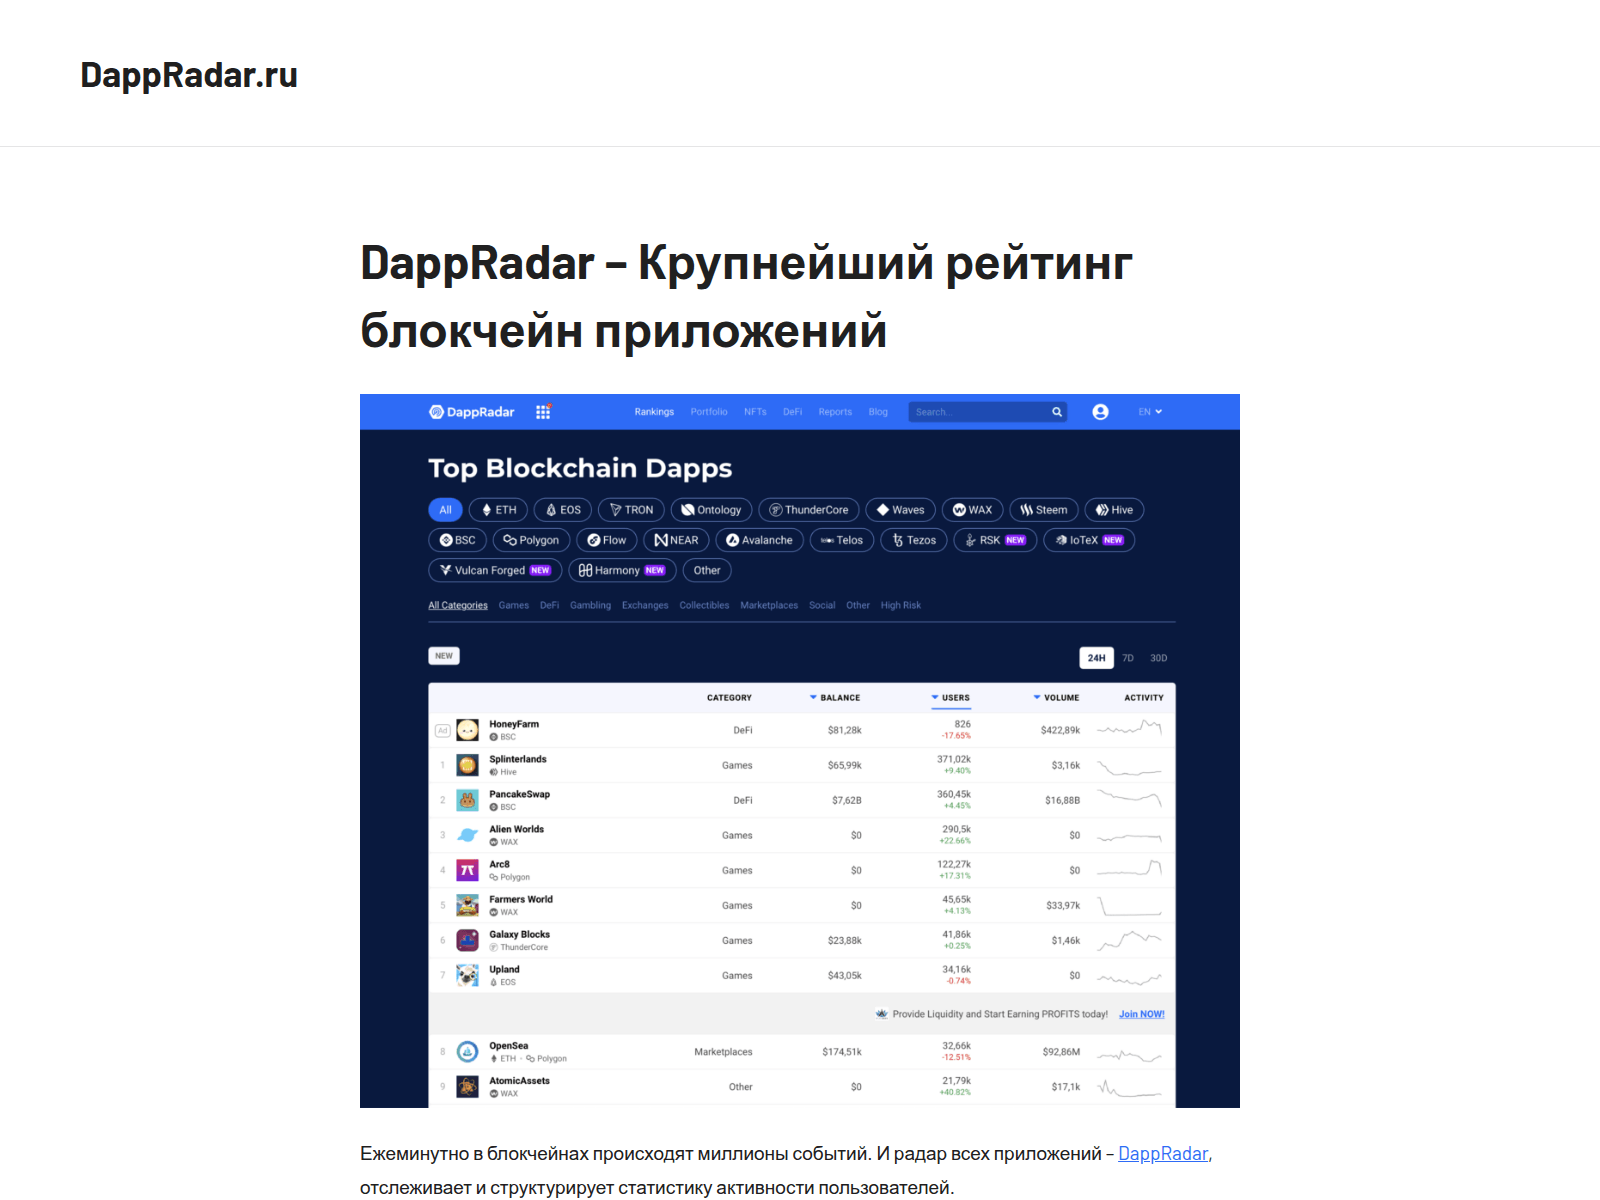Click the PancakeSwap bunny icon
1600x1200 pixels.
click(x=467, y=800)
